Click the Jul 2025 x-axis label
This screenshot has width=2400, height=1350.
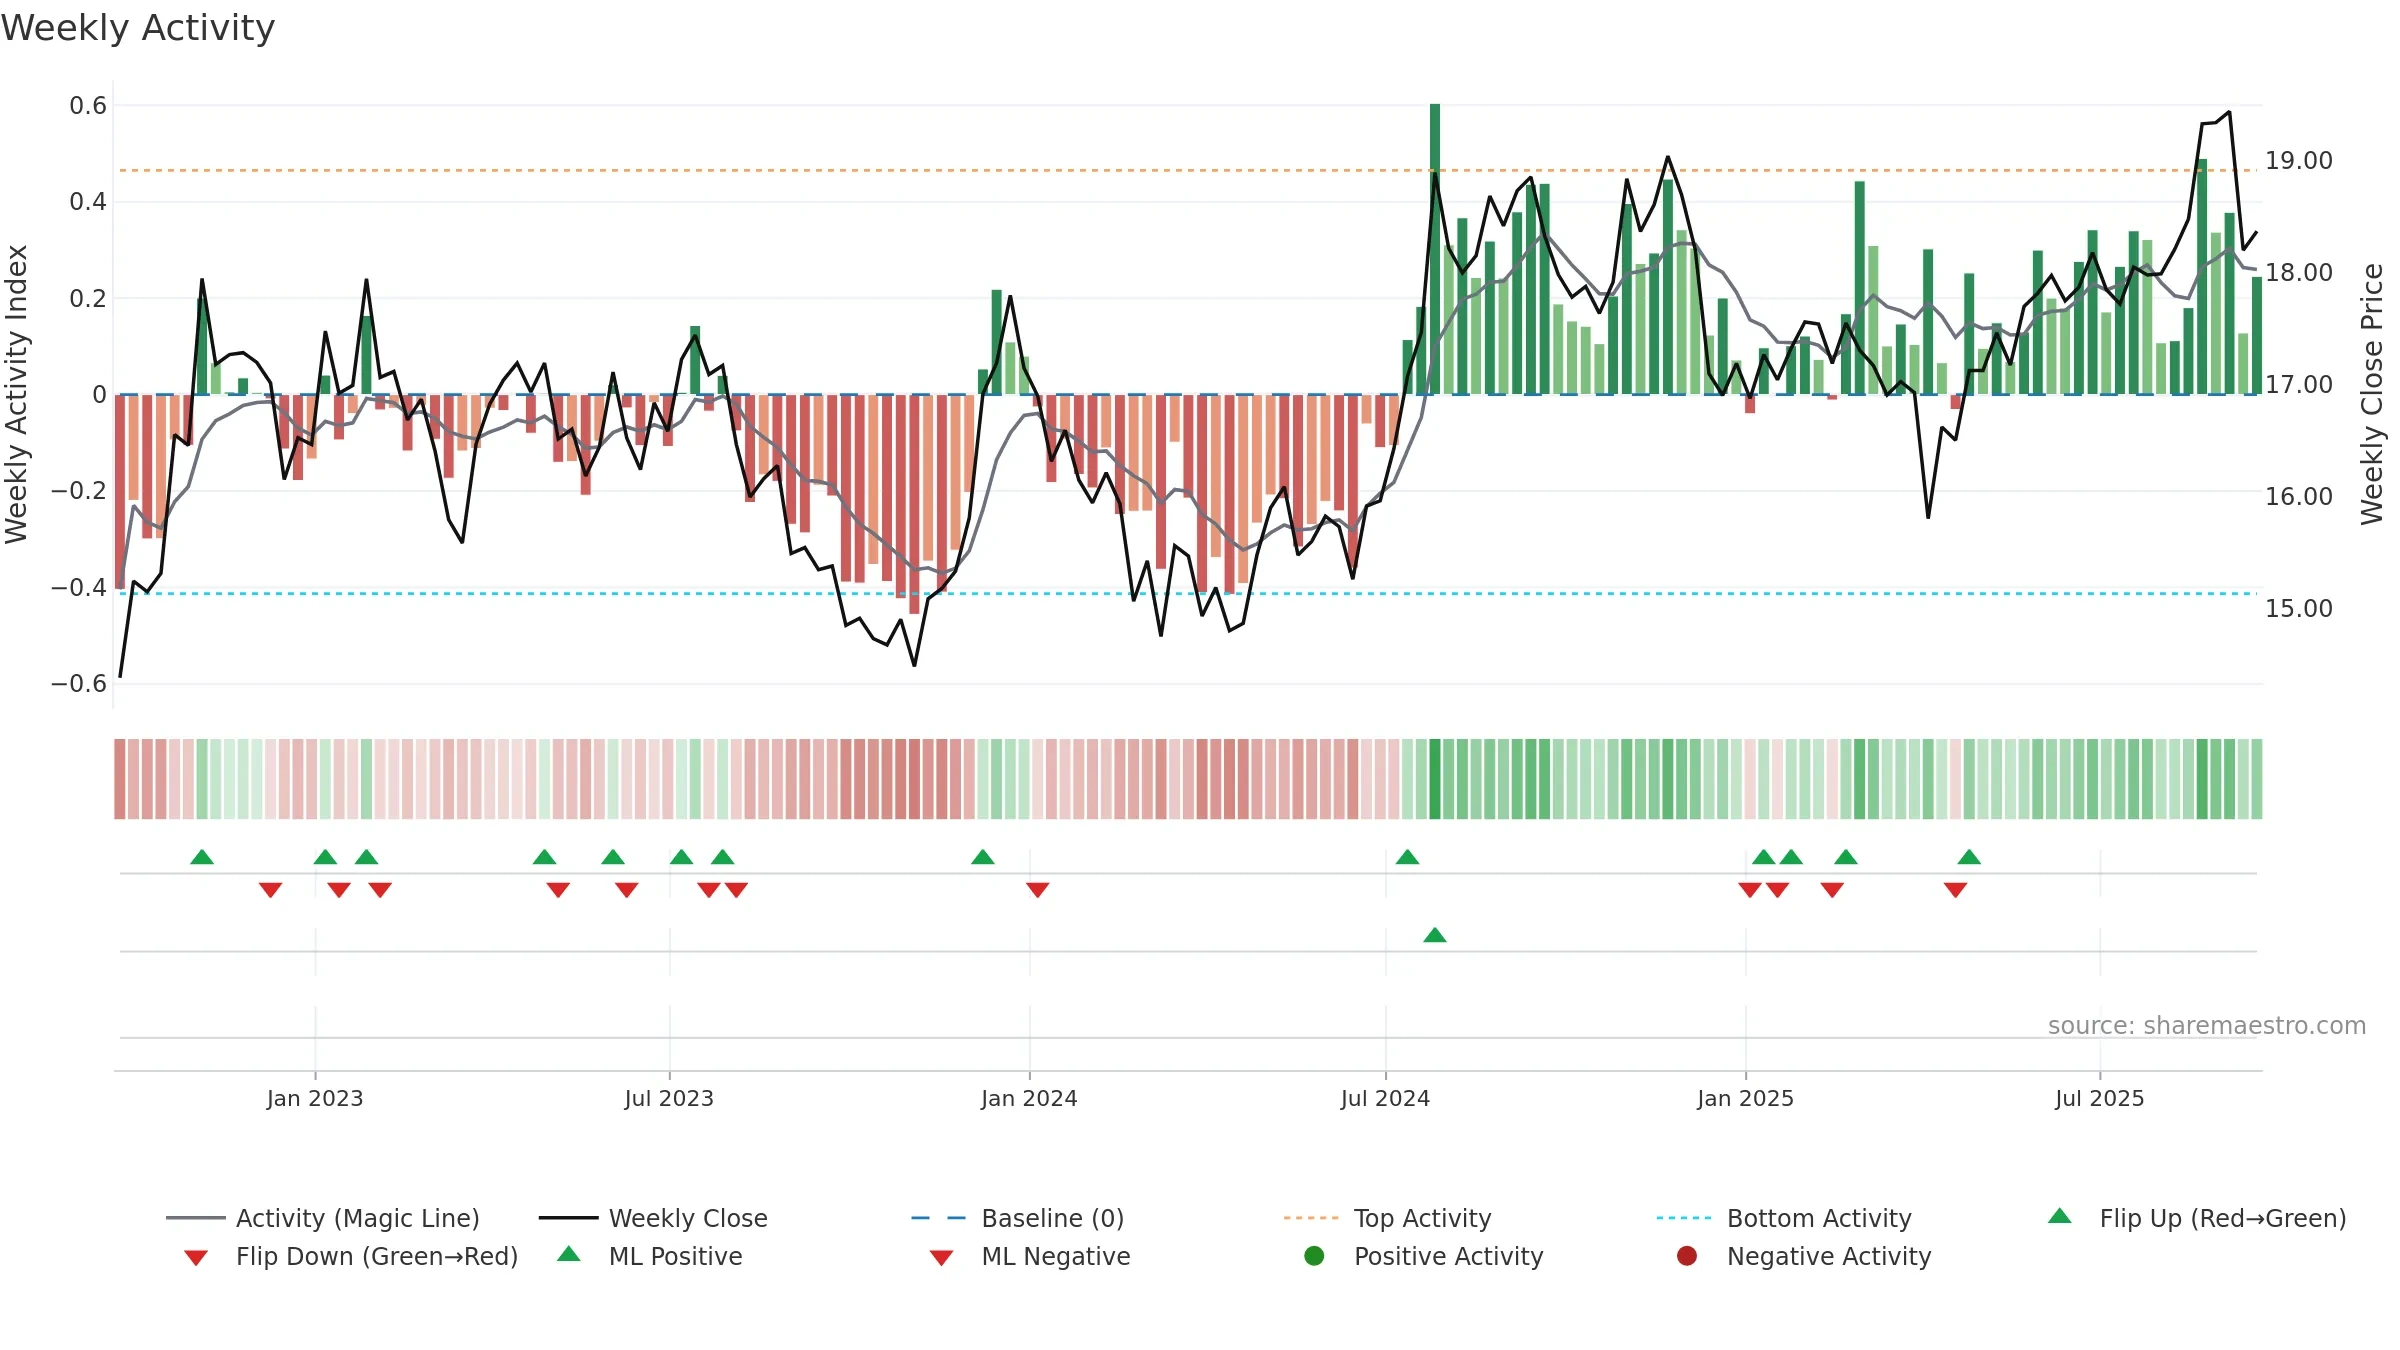[2100, 1098]
